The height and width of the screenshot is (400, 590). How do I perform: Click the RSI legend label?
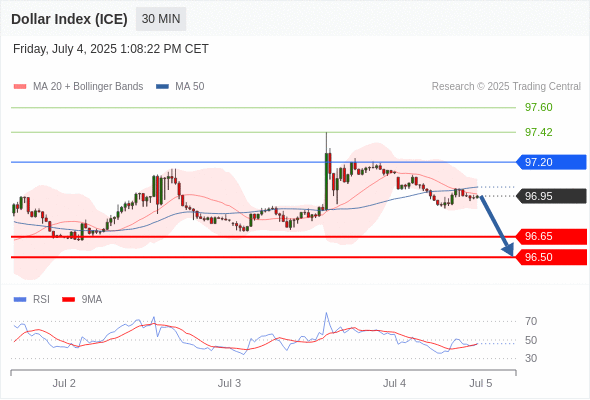(x=41, y=300)
